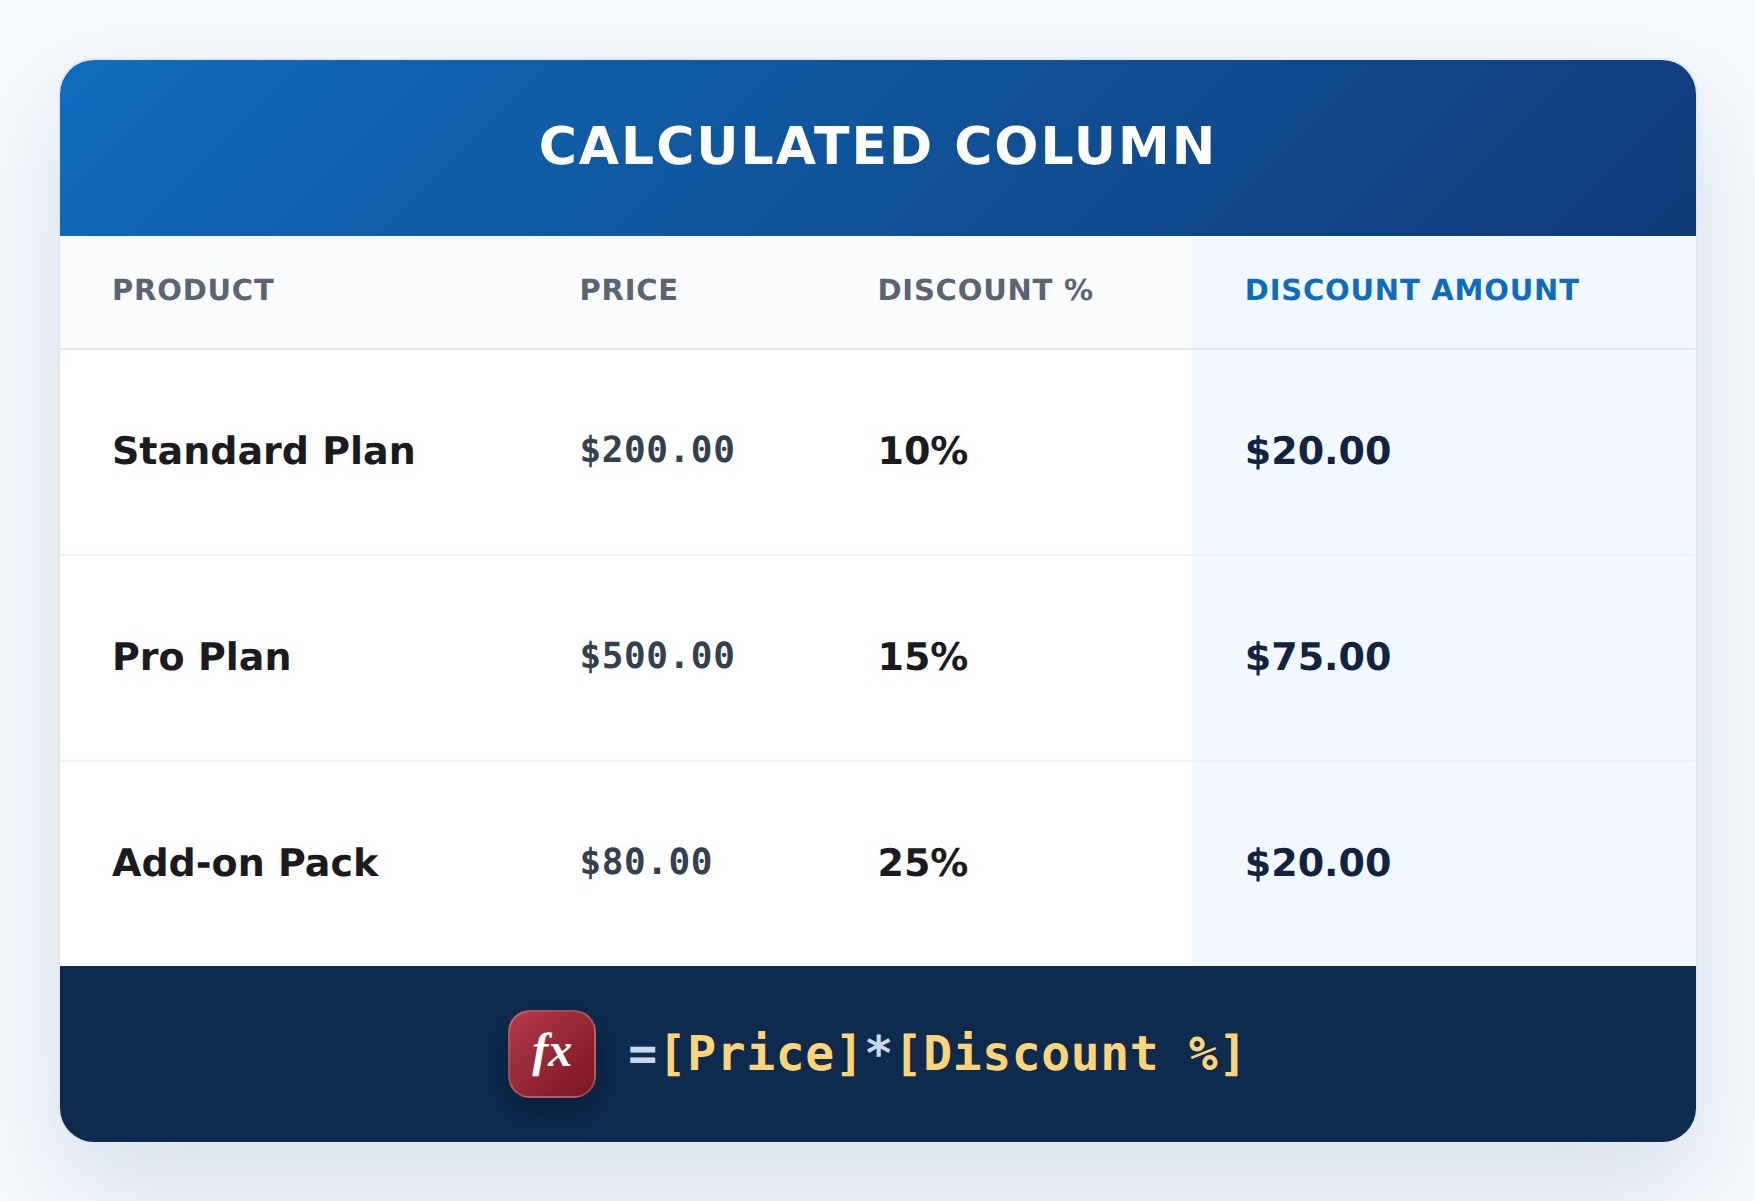Screen dimensions: 1755x1201
Task: Click the Discount % column header
Action: (x=985, y=290)
